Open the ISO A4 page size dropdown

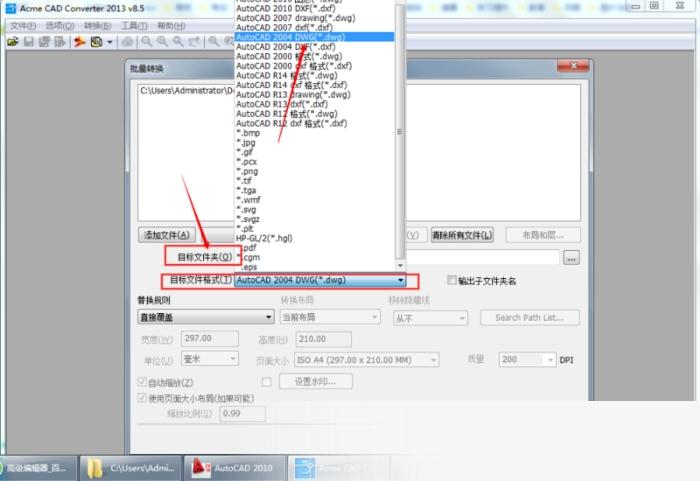[x=367, y=360]
